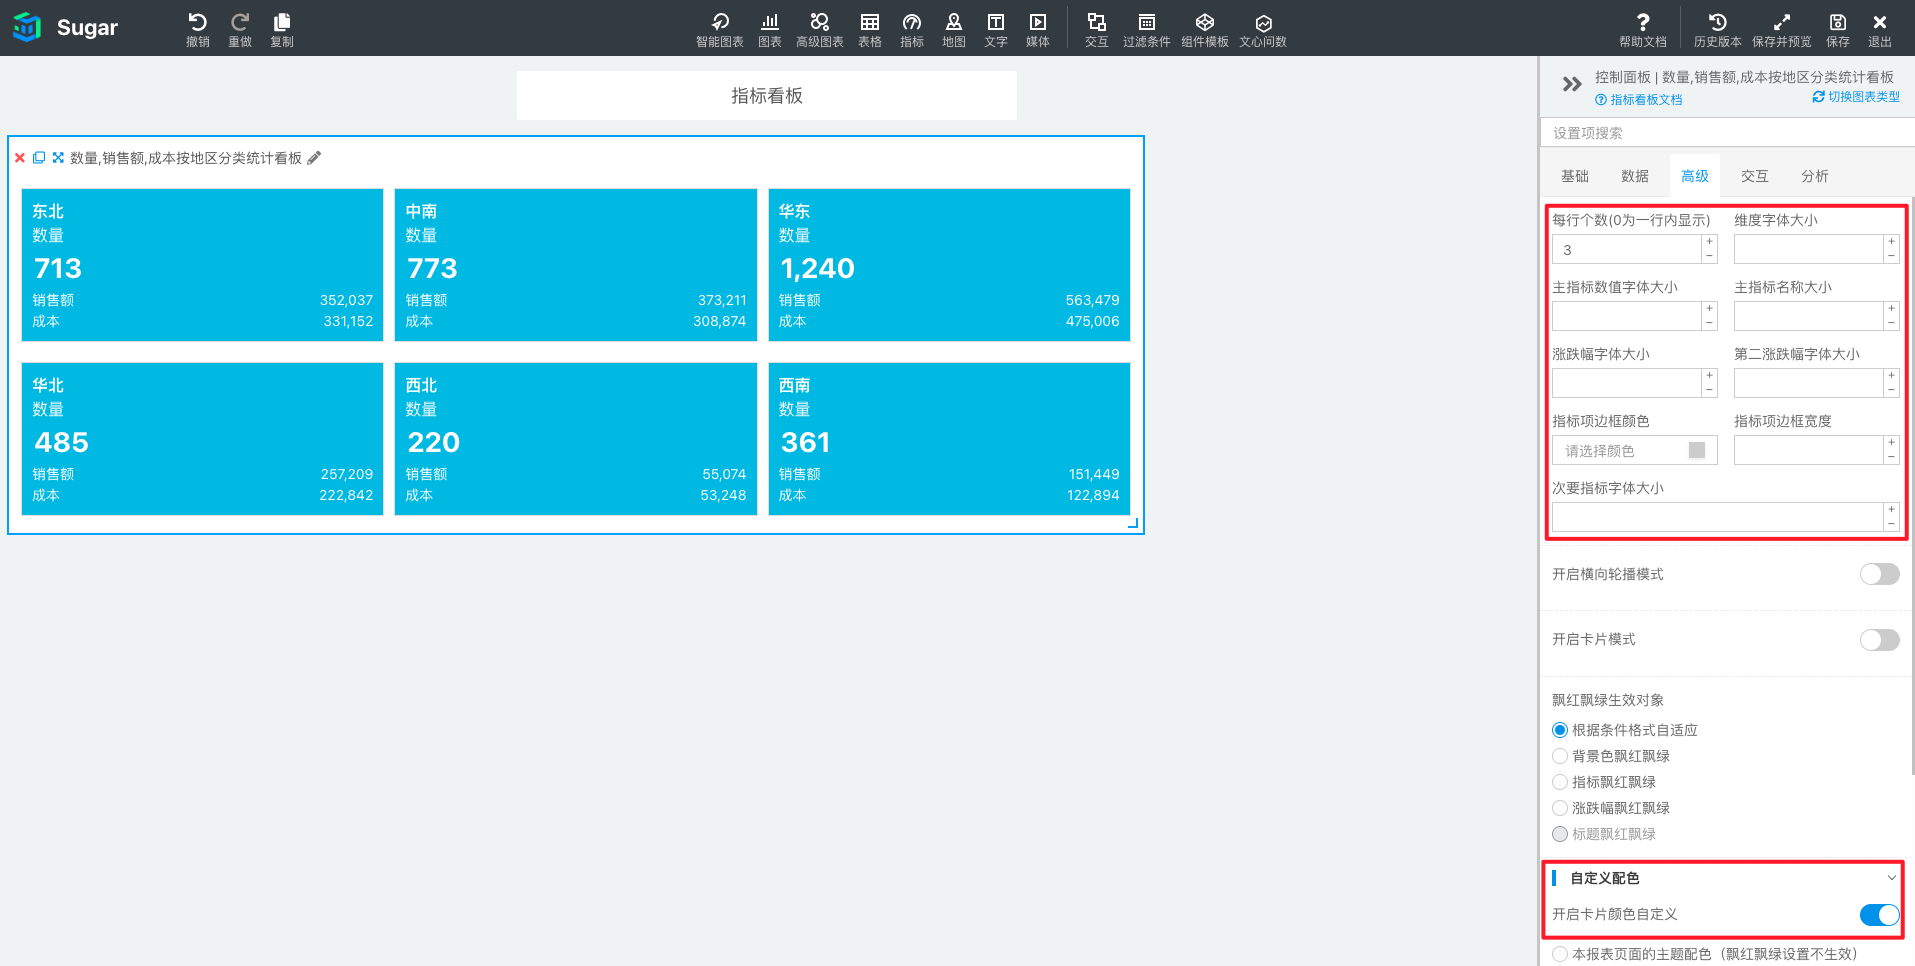
Task: Switch to the 交互 tab
Action: pyautogui.click(x=1755, y=176)
